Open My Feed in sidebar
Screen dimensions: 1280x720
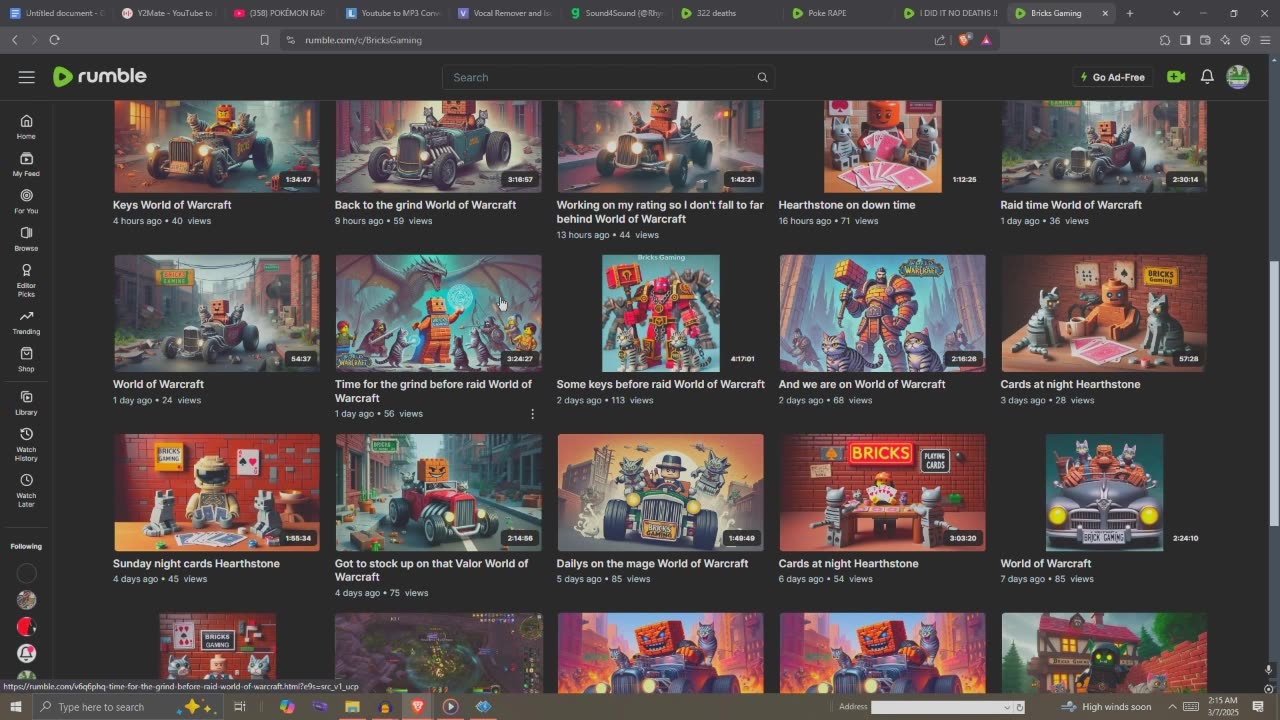26,164
